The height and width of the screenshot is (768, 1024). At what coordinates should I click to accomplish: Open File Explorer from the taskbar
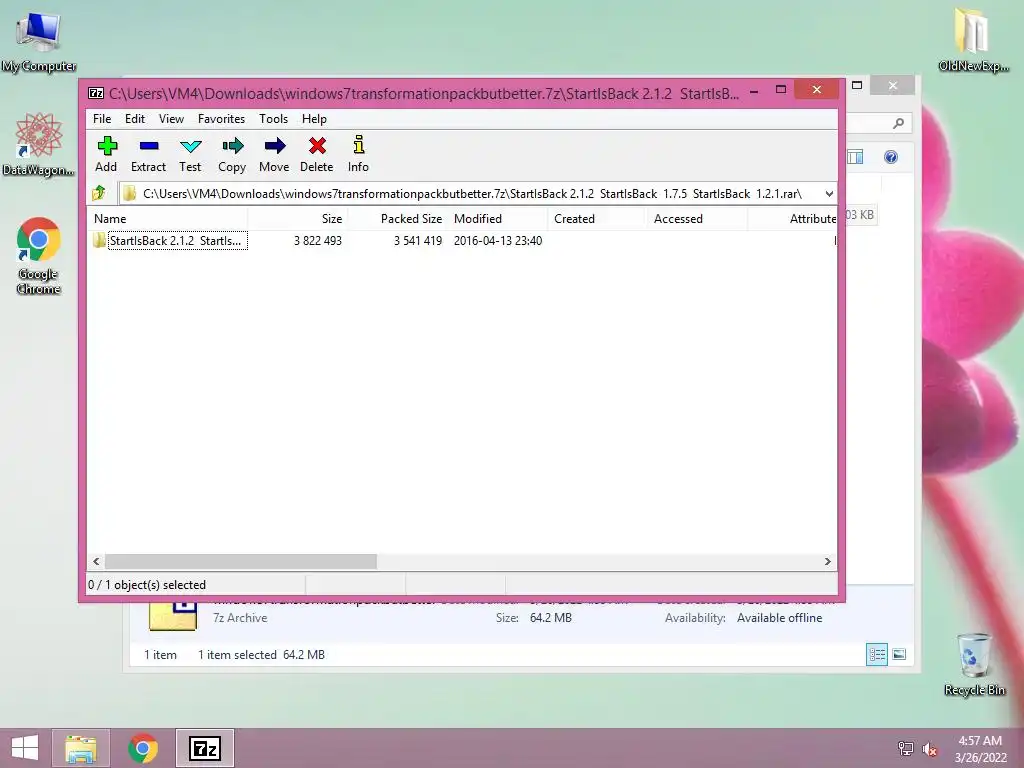click(x=81, y=748)
